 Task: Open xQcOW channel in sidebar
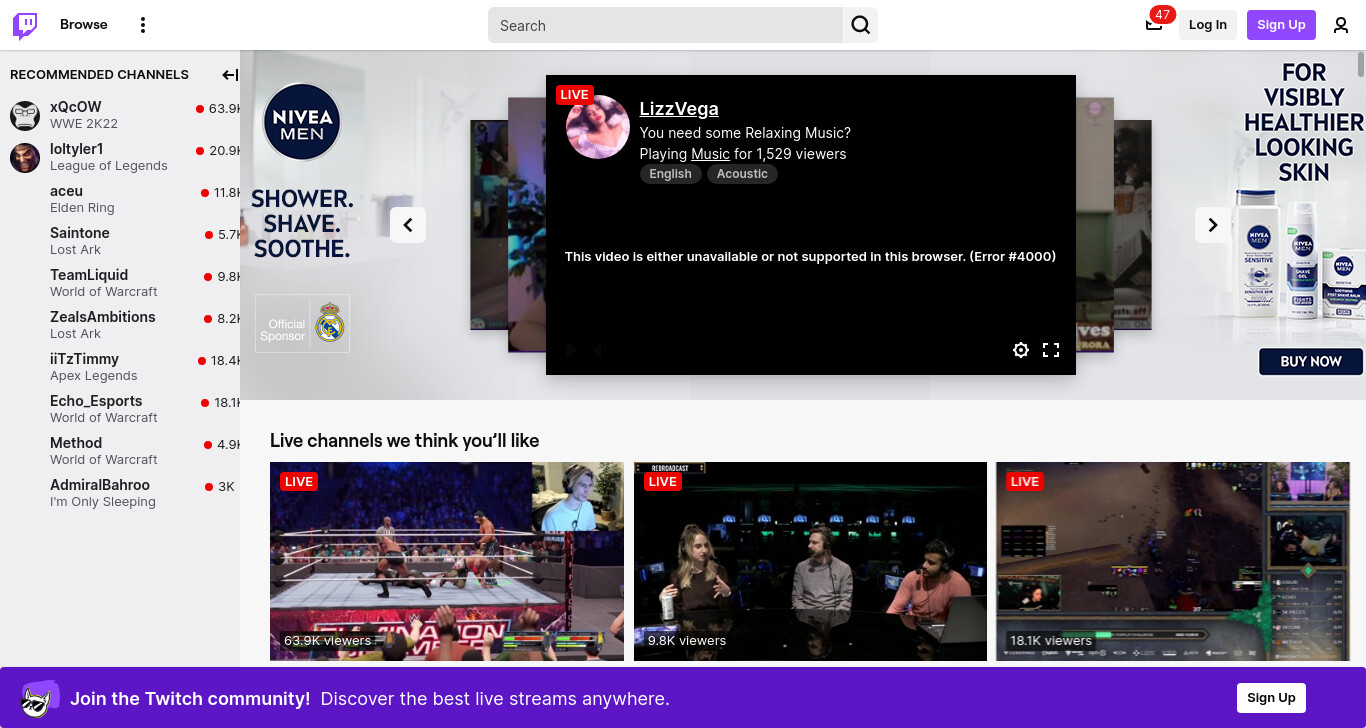click(x=120, y=116)
